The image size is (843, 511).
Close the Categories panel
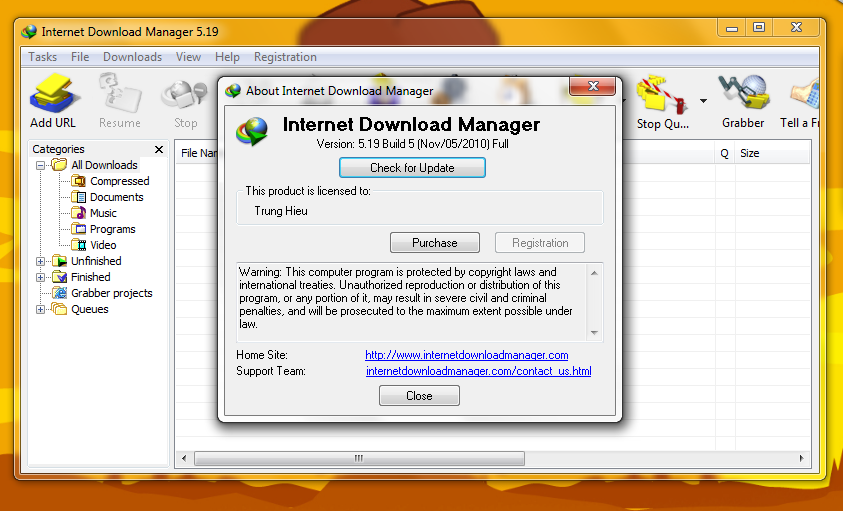[x=159, y=149]
